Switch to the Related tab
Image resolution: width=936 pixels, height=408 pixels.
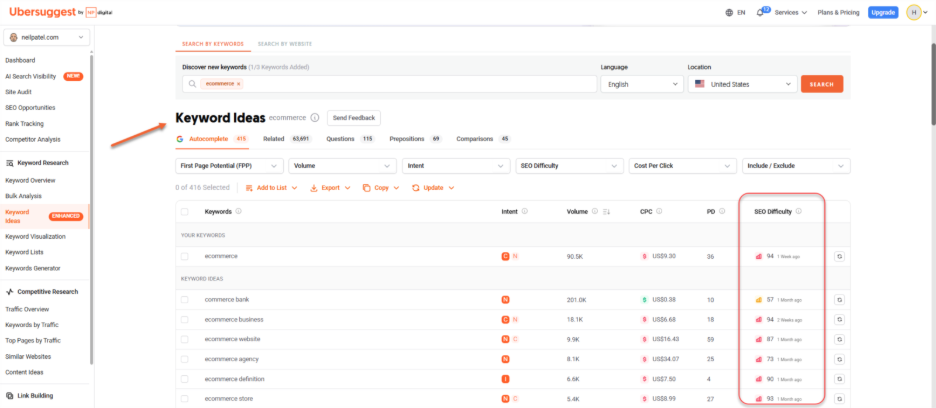[288, 139]
